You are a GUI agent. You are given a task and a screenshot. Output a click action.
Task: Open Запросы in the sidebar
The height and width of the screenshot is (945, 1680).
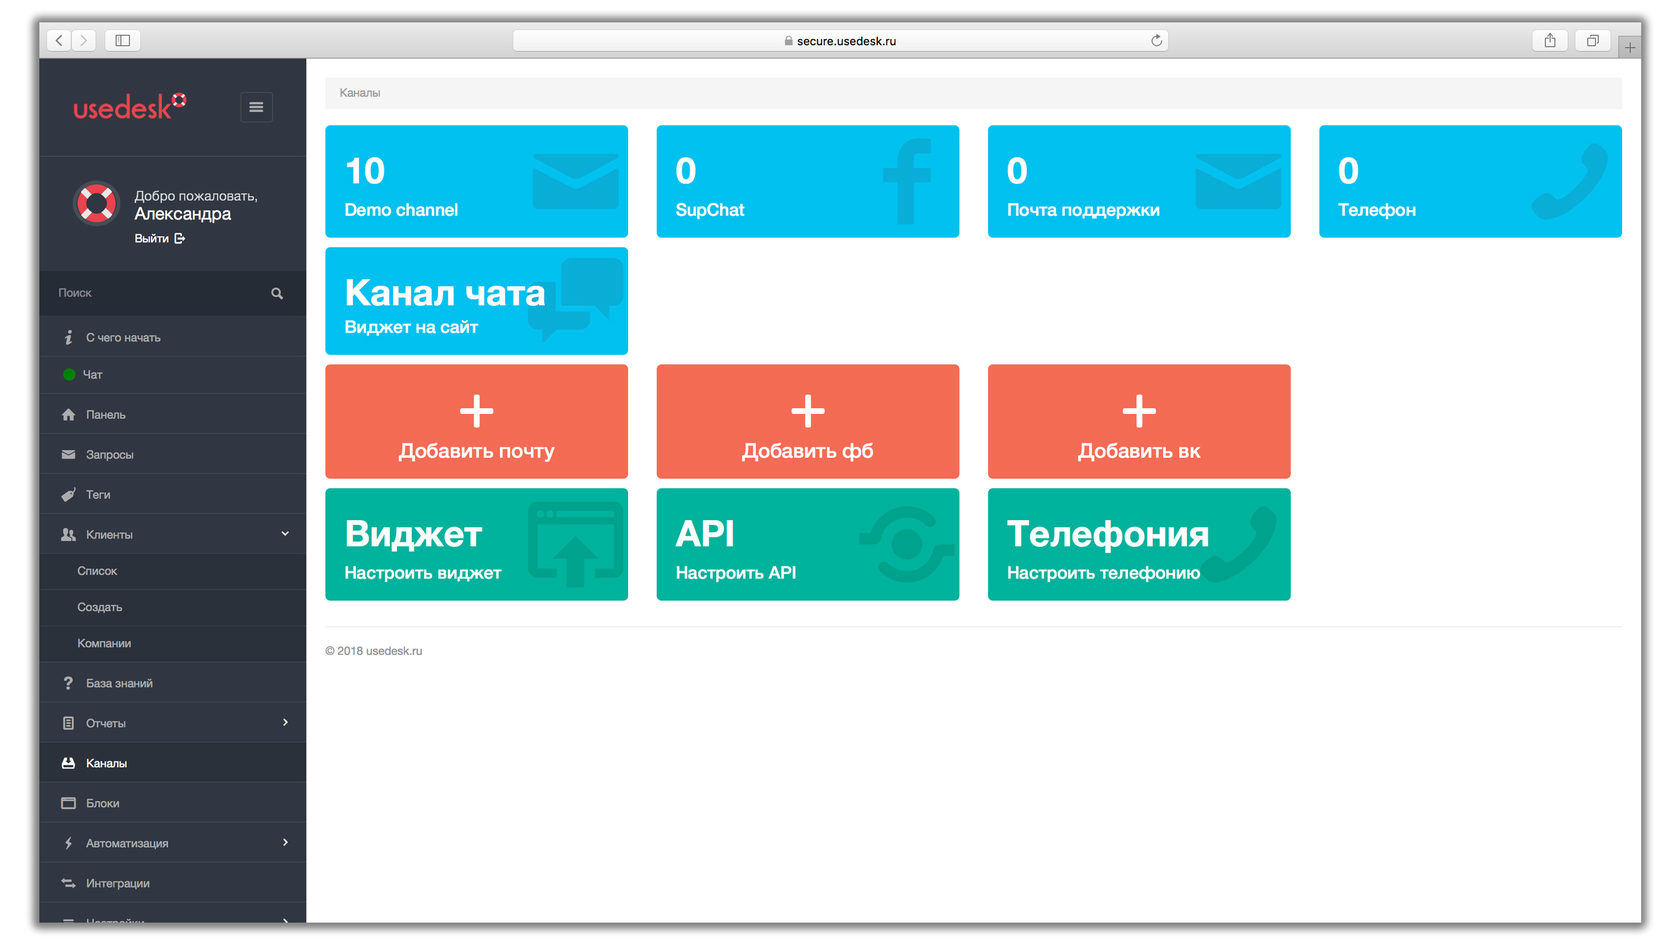point(173,454)
